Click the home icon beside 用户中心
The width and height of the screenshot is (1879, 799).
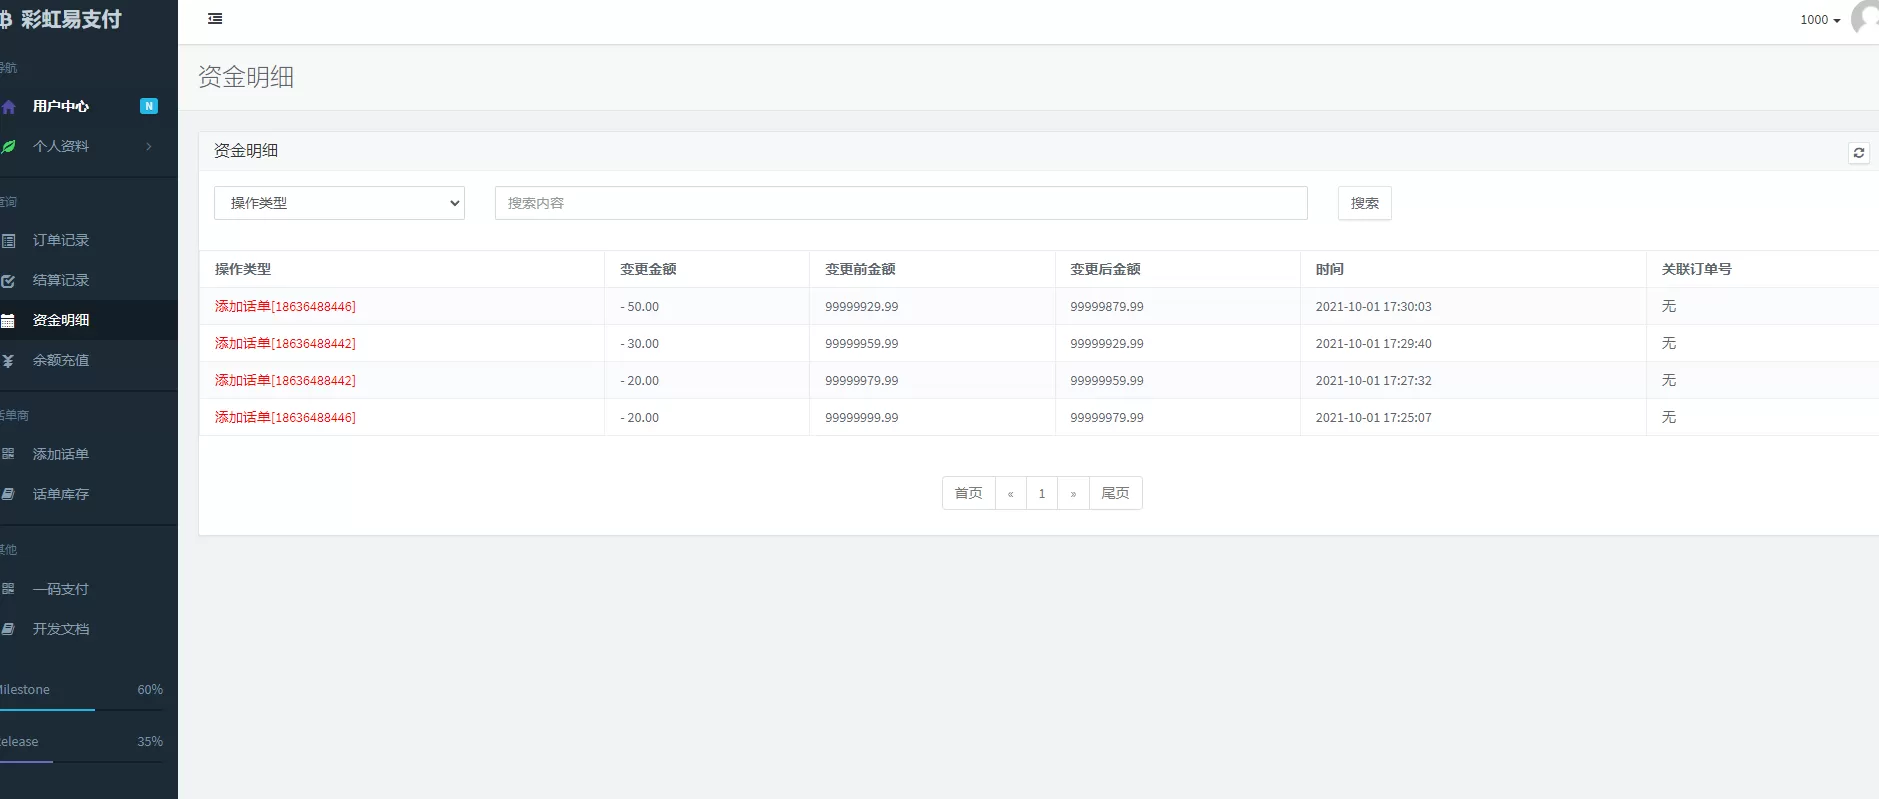click(9, 107)
